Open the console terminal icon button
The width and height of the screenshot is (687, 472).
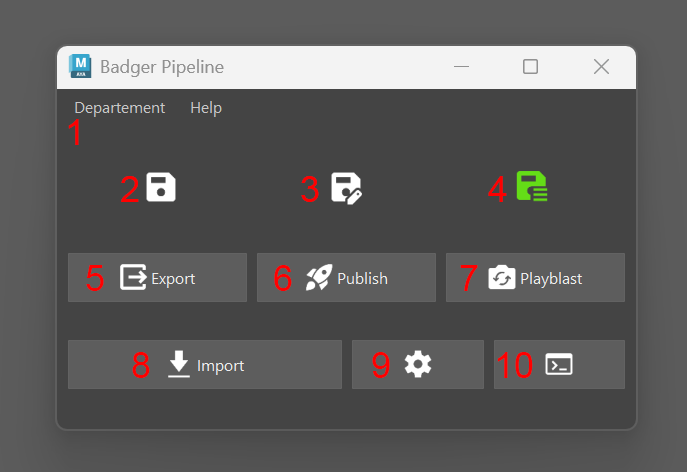[559, 365]
